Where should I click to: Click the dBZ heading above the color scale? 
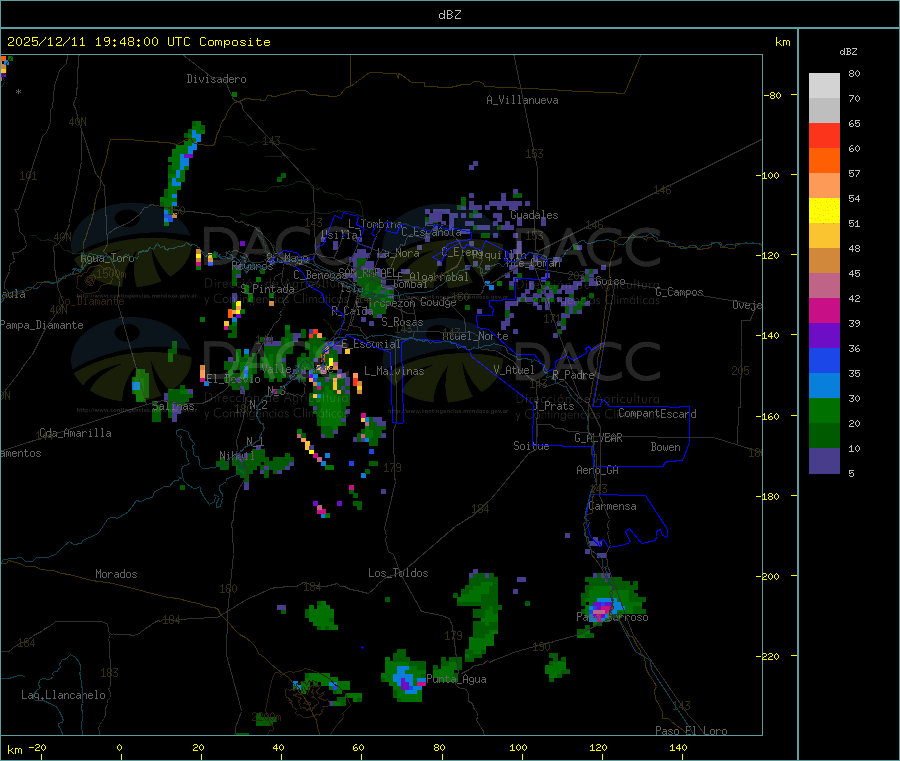tap(848, 52)
